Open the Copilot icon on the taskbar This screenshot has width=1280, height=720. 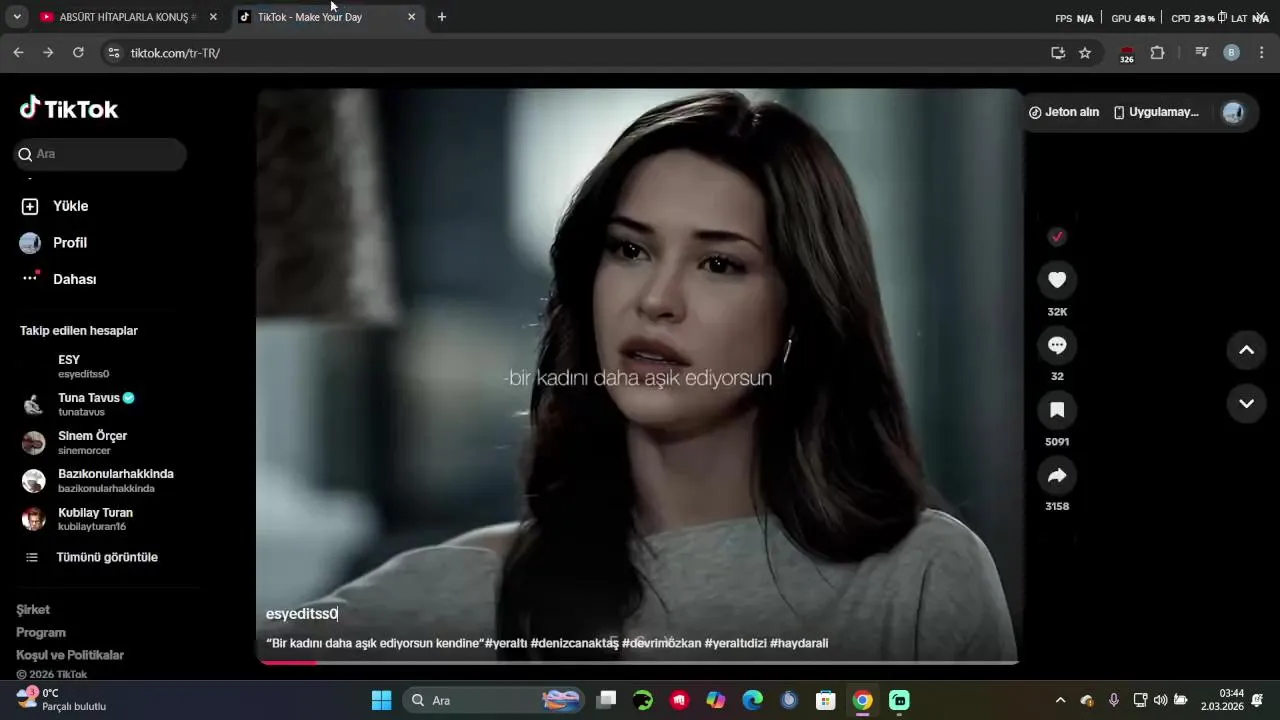click(x=716, y=700)
